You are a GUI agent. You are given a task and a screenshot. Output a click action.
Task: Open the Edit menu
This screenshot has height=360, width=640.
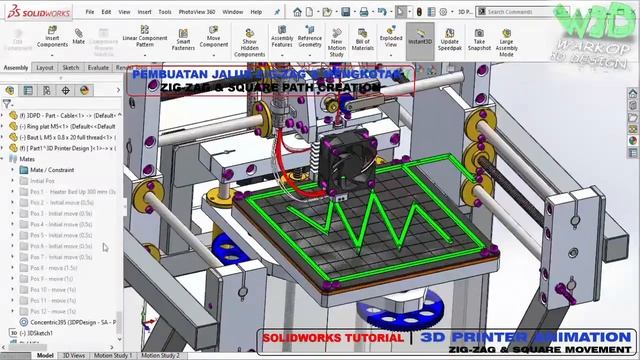[x=106, y=12]
